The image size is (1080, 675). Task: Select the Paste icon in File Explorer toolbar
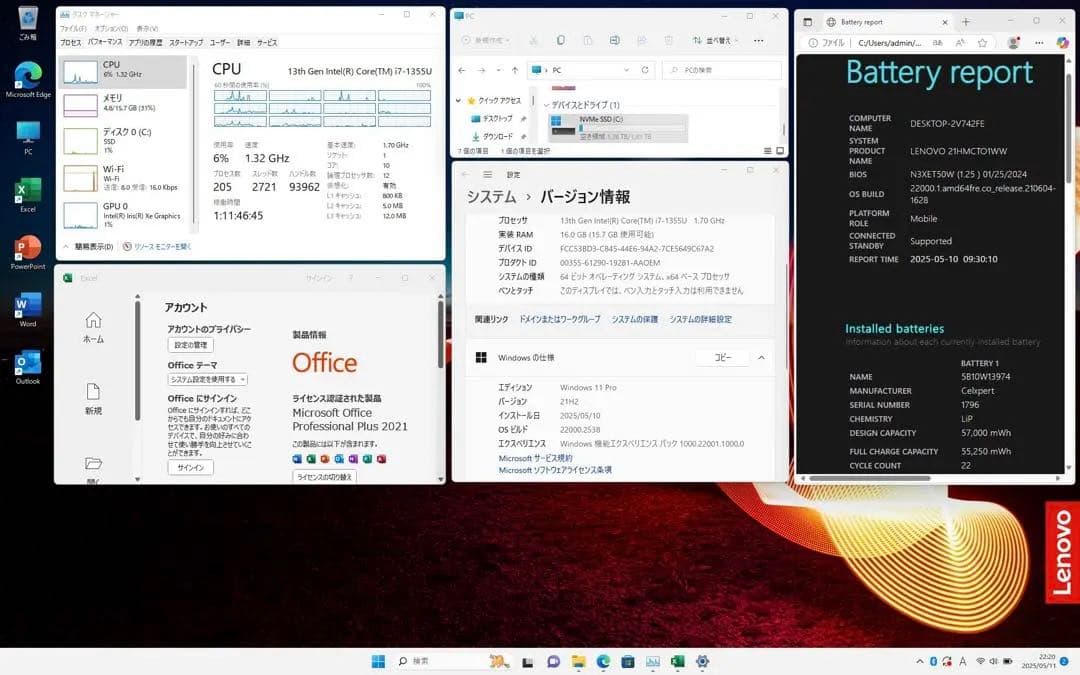[587, 39]
